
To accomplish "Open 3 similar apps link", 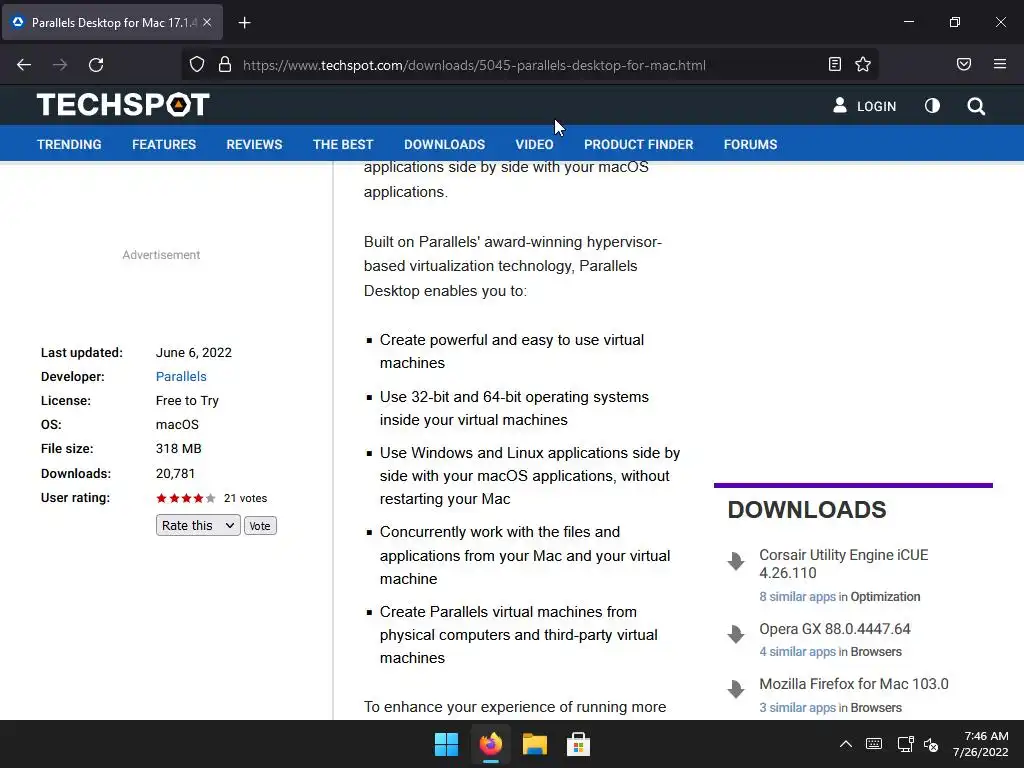I will click(x=797, y=707).
